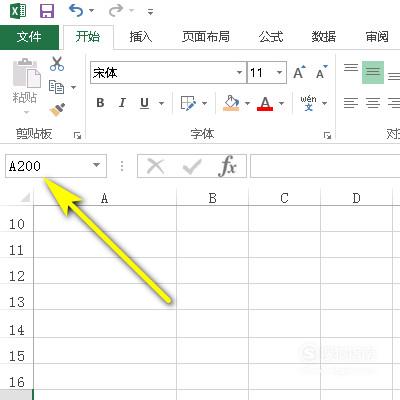Click the fx Insert Function icon
The width and height of the screenshot is (400, 400).
pyautogui.click(x=228, y=166)
